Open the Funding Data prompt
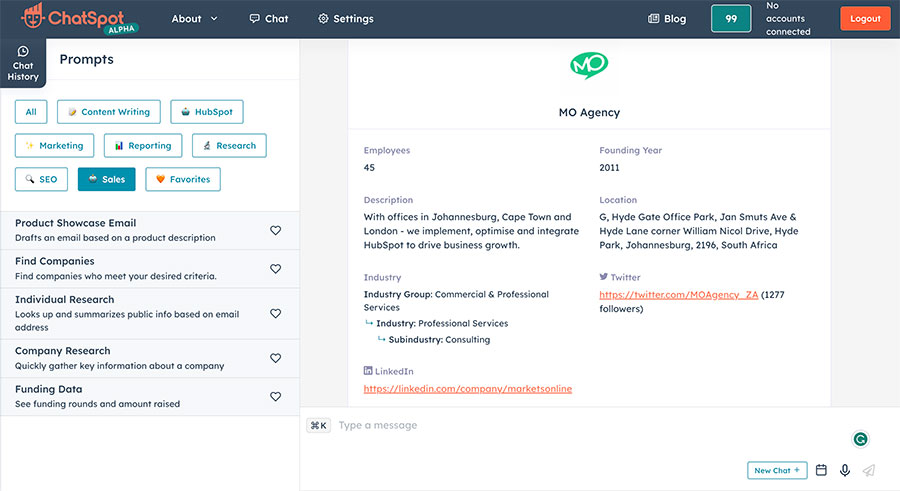 tap(150, 397)
